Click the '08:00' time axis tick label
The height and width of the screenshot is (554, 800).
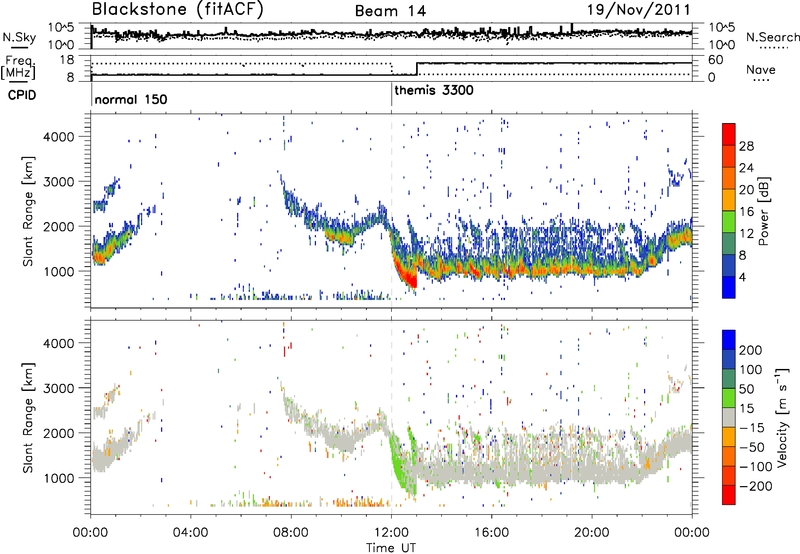(x=291, y=533)
